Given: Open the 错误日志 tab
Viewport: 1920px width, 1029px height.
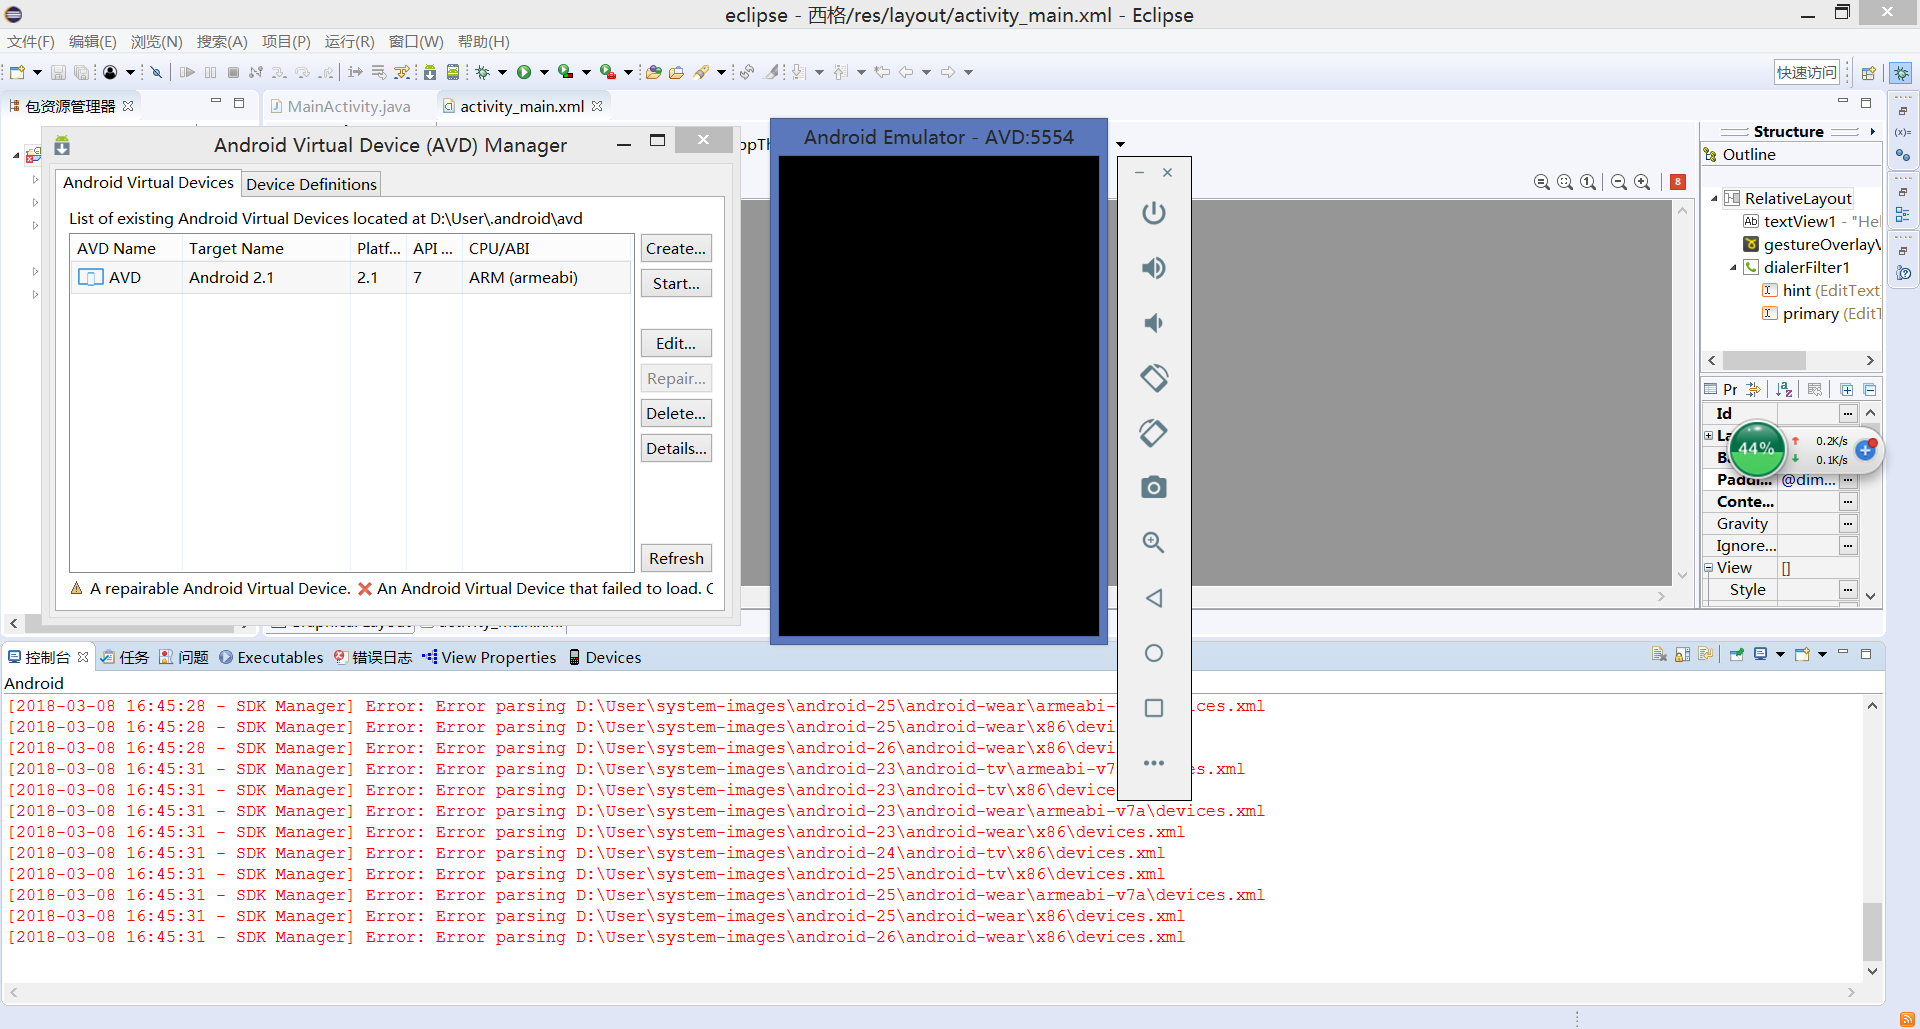Looking at the screenshot, I should click(x=373, y=657).
